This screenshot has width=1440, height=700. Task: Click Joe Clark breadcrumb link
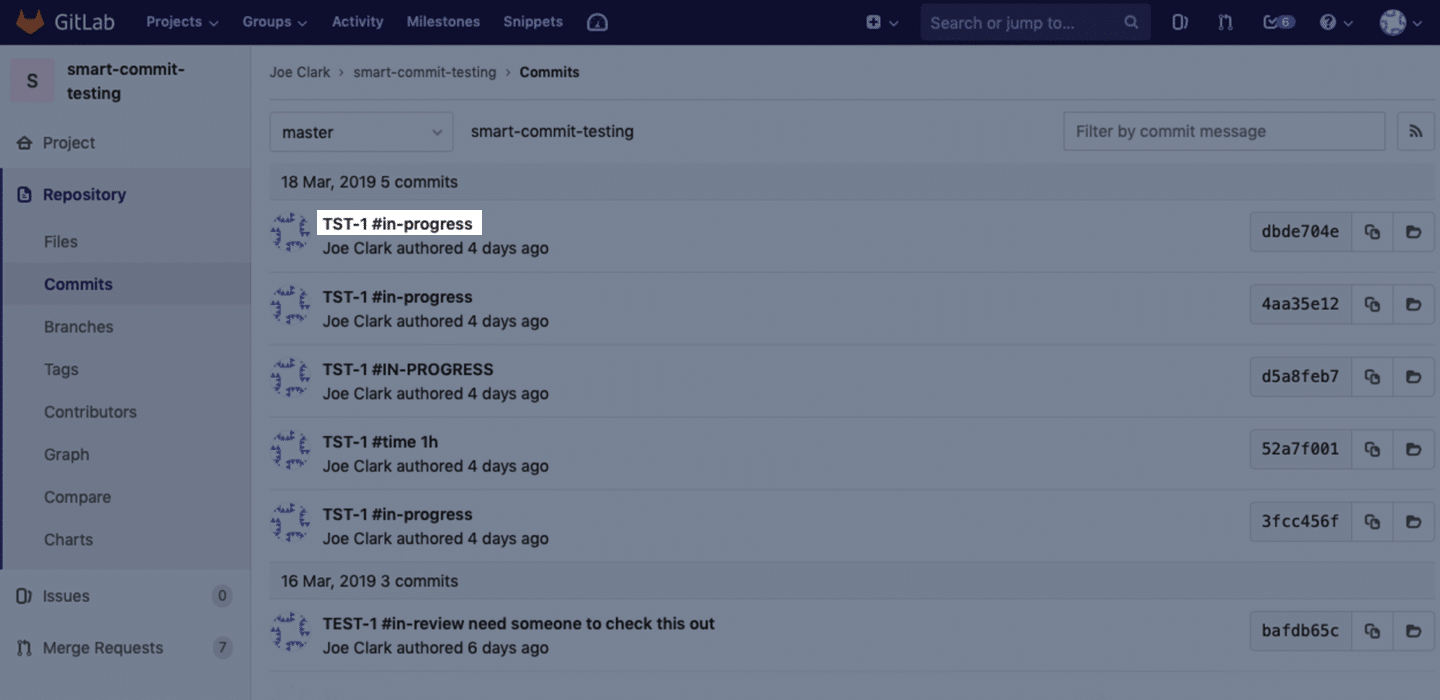click(x=300, y=72)
